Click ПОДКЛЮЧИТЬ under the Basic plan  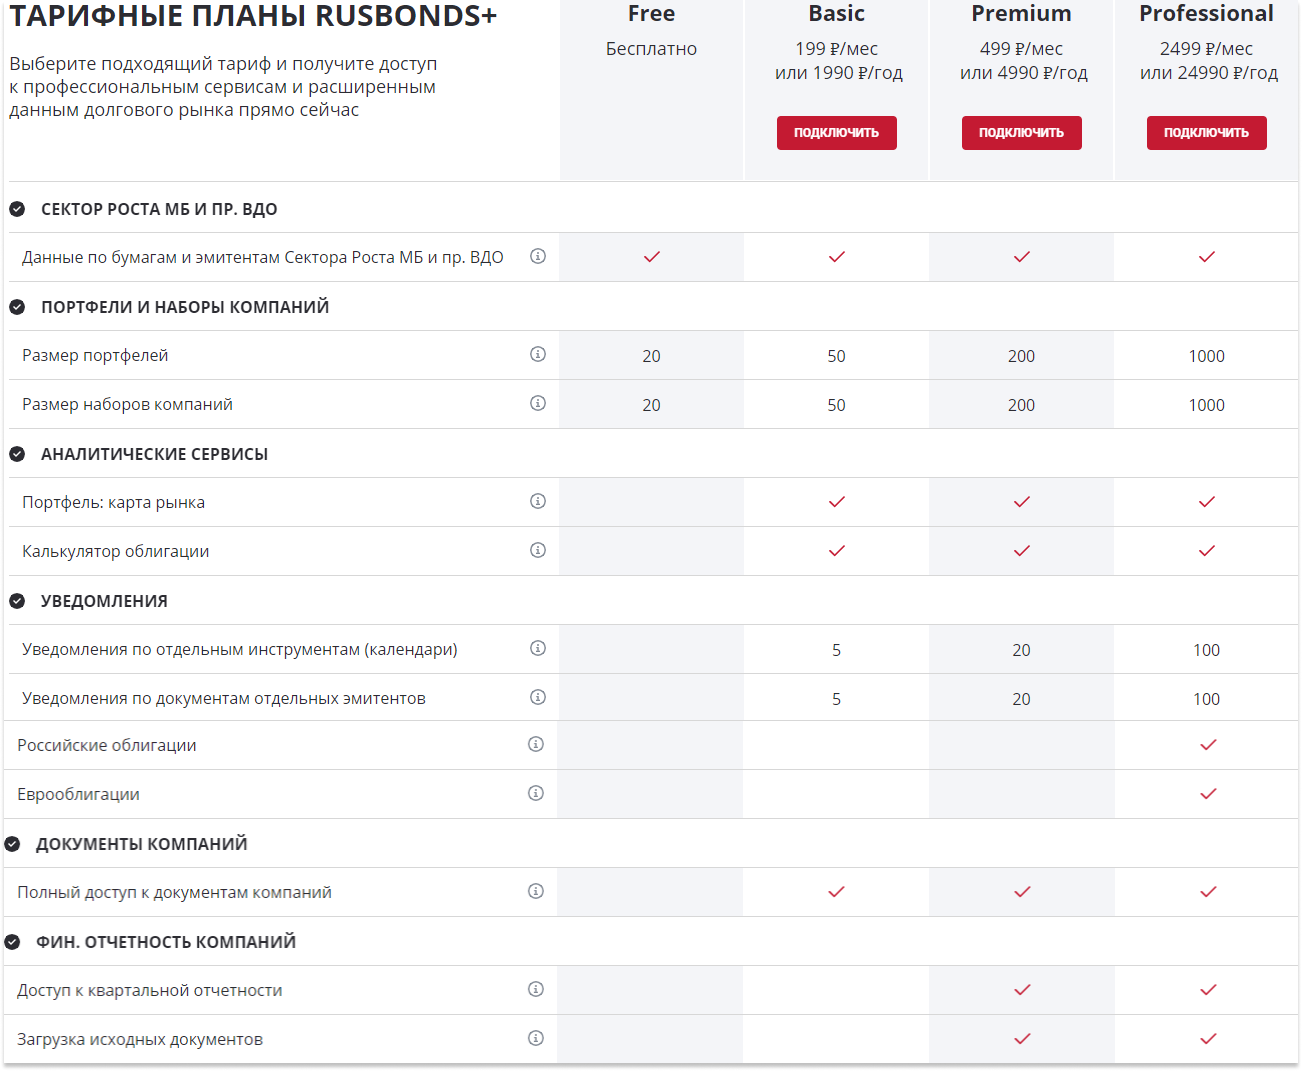[837, 133]
